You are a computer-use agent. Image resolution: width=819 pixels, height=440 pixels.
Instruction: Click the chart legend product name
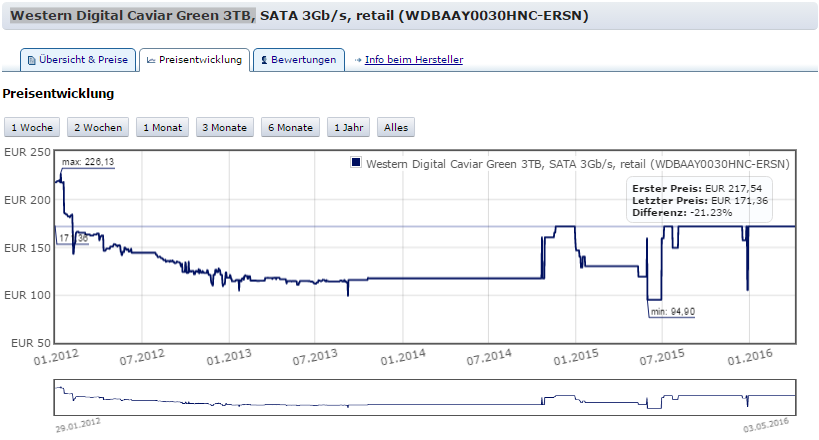[578, 164]
